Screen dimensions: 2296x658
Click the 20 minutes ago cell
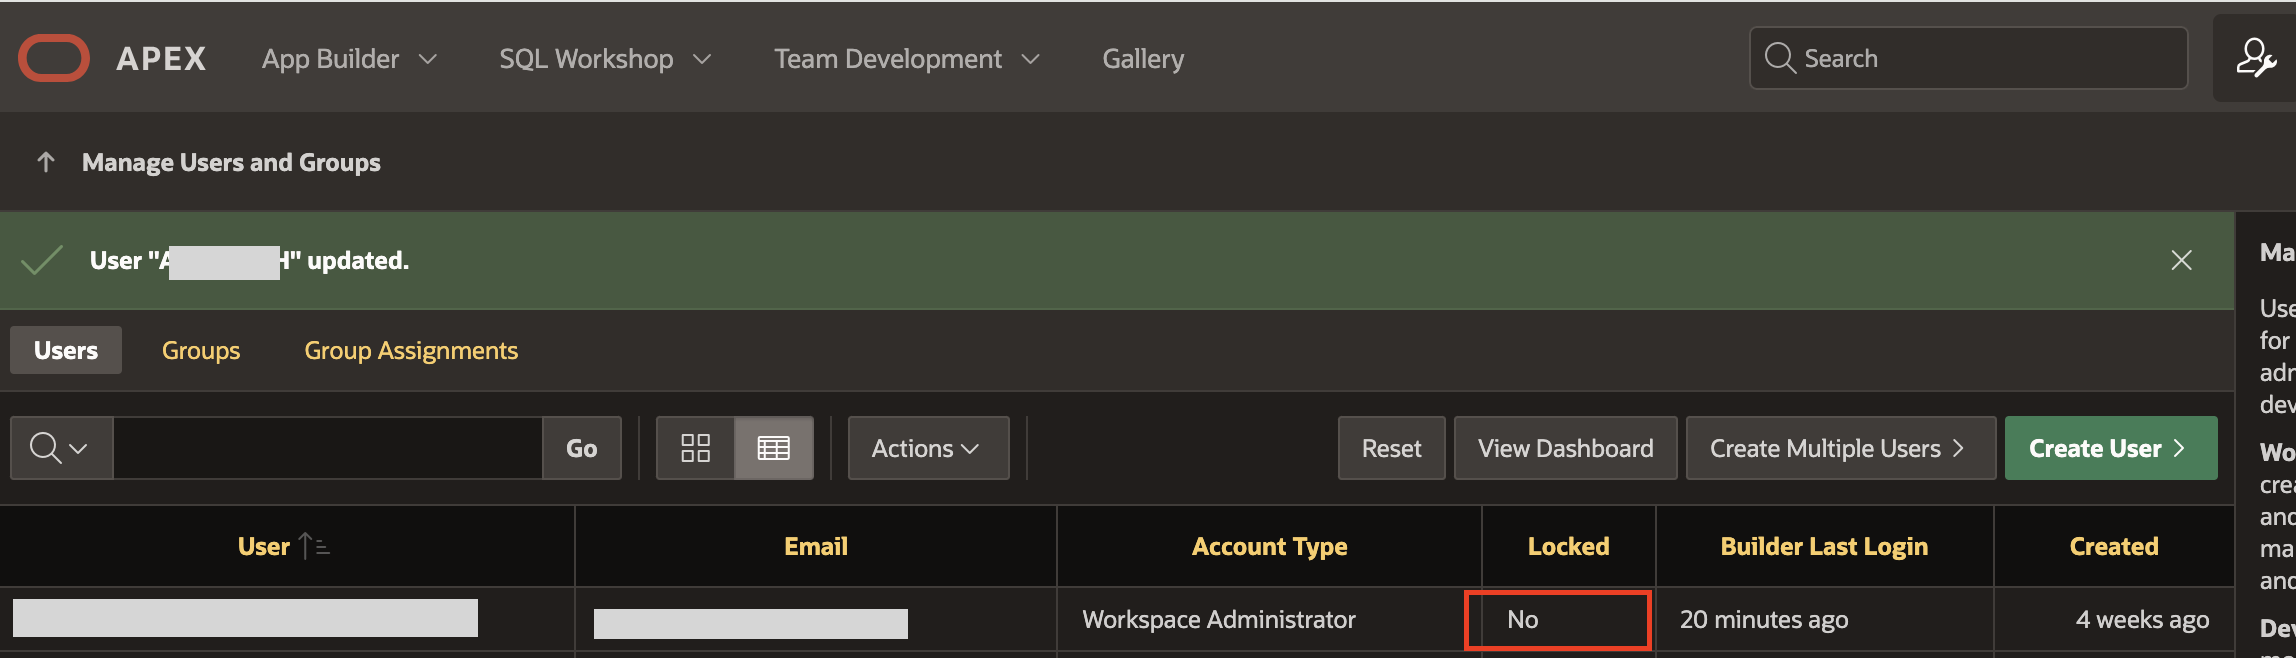1764,619
